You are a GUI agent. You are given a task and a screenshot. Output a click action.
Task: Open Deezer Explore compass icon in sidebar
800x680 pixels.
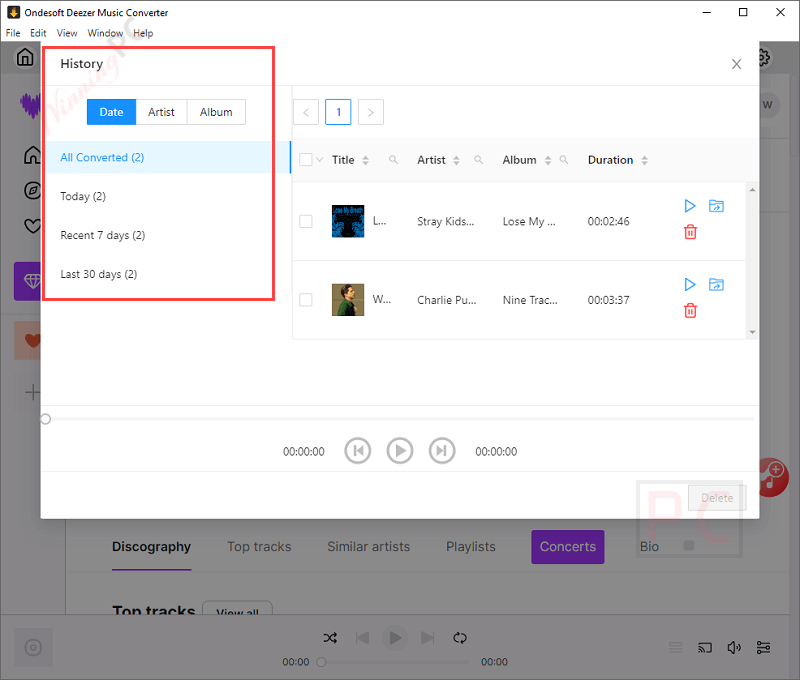point(32,190)
